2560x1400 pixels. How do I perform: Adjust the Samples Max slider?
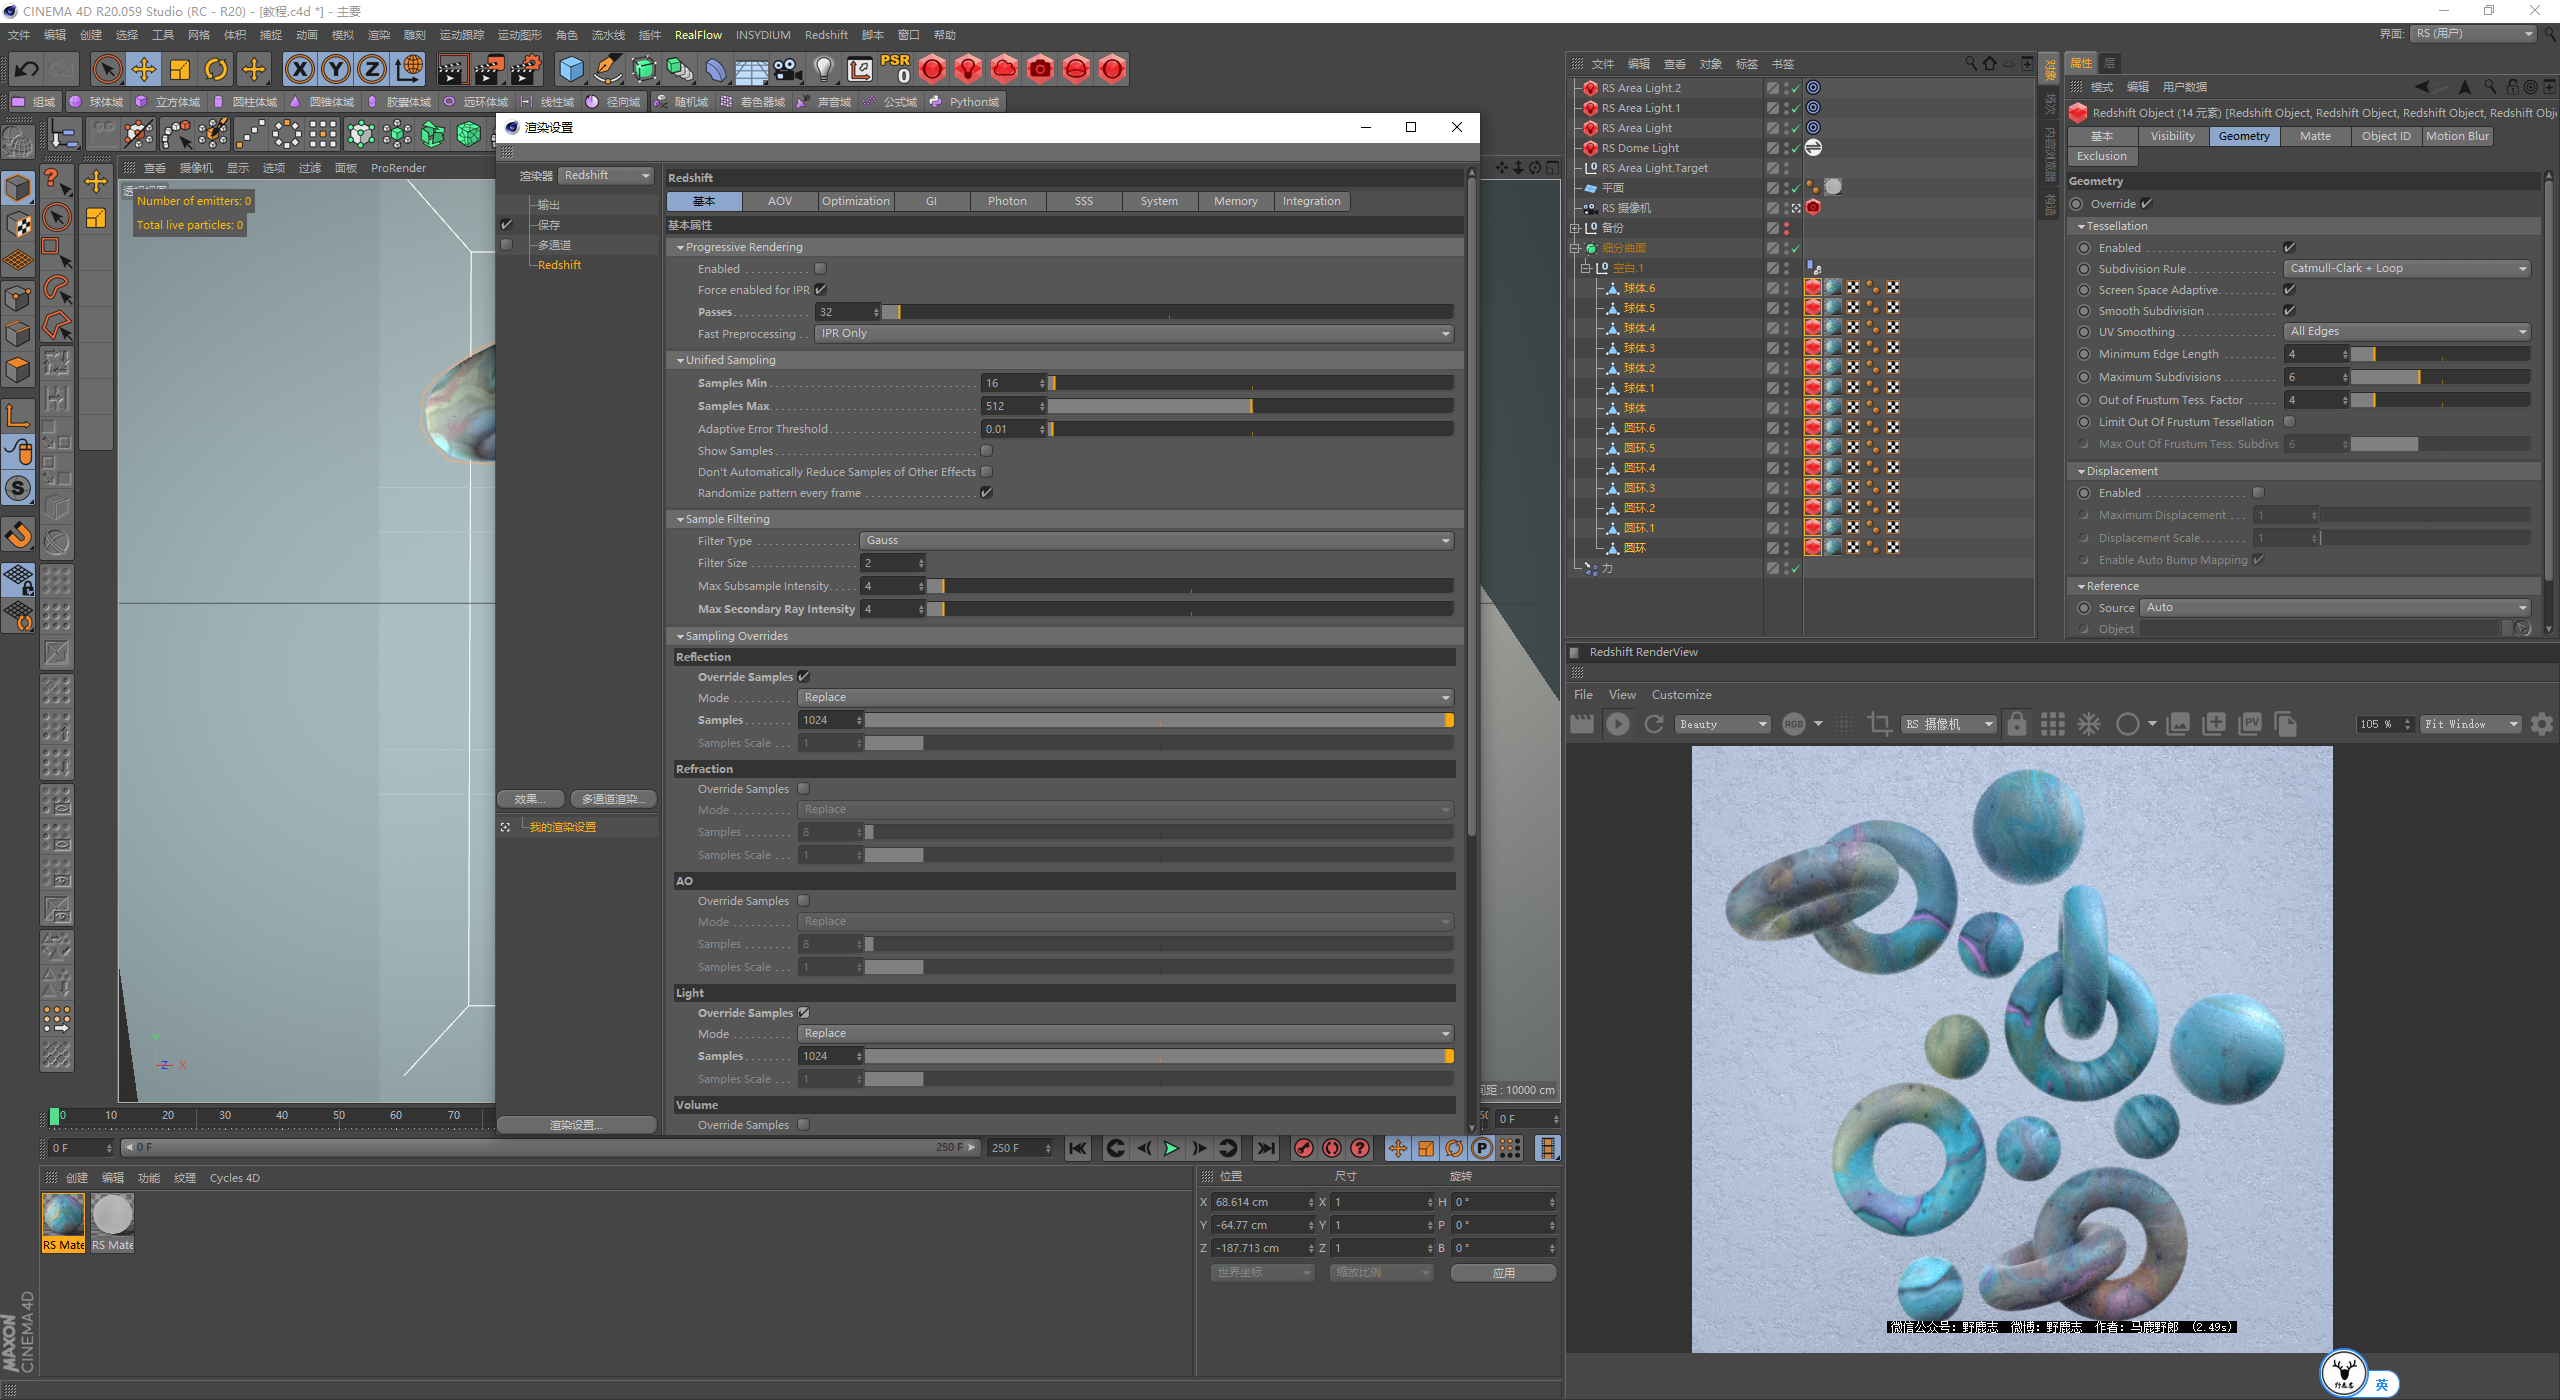point(1250,406)
